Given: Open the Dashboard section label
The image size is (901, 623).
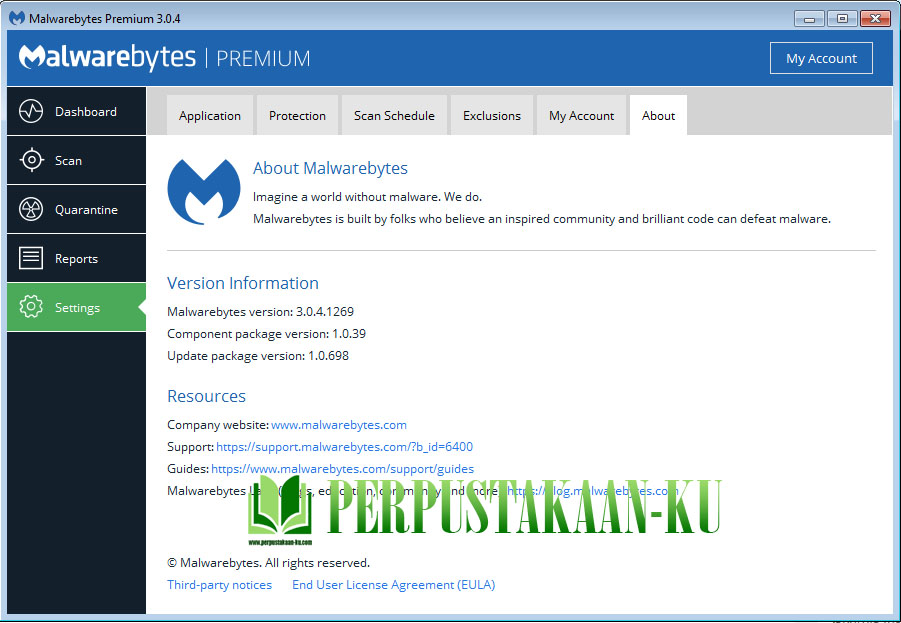Looking at the screenshot, I should click(x=86, y=111).
